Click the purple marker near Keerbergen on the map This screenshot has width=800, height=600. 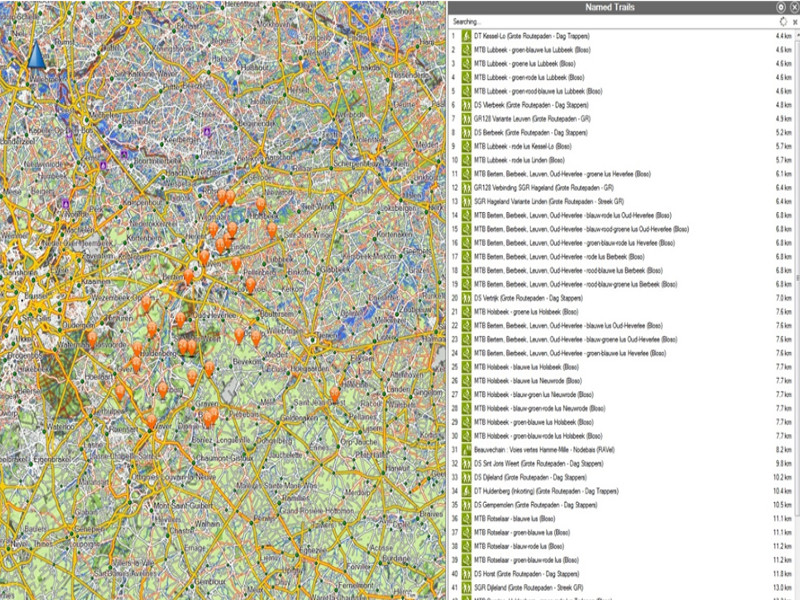coord(207,131)
